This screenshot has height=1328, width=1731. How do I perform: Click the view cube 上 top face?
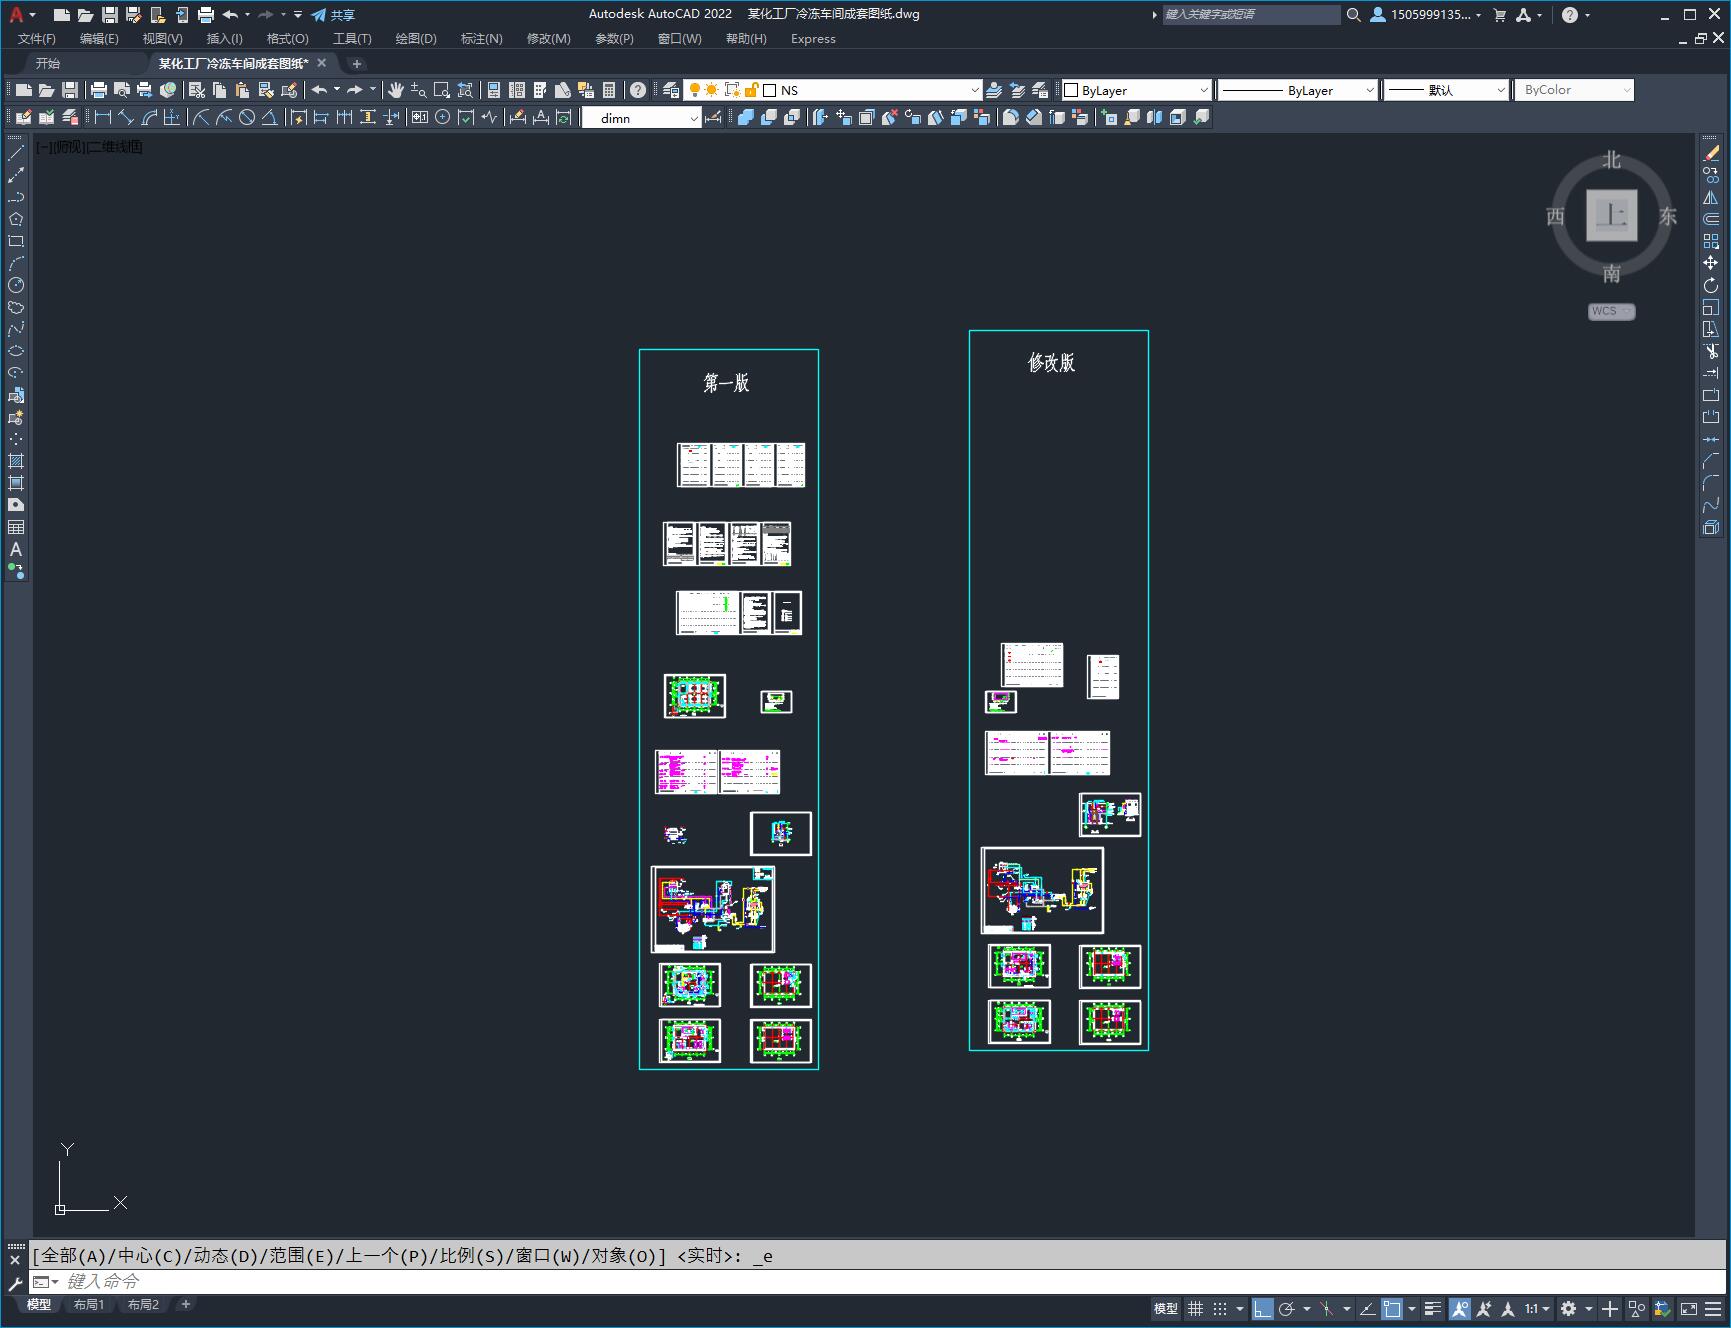point(1611,215)
